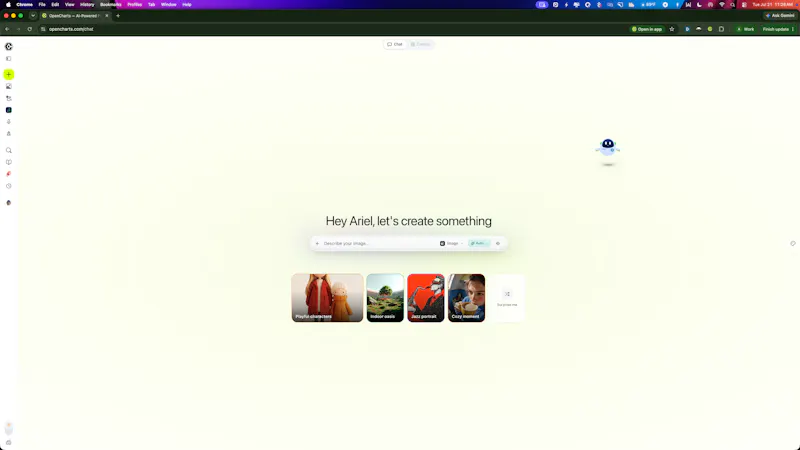The width and height of the screenshot is (800, 450).
Task: Toggle the sidebar panel collapse icon
Action: [x=9, y=59]
